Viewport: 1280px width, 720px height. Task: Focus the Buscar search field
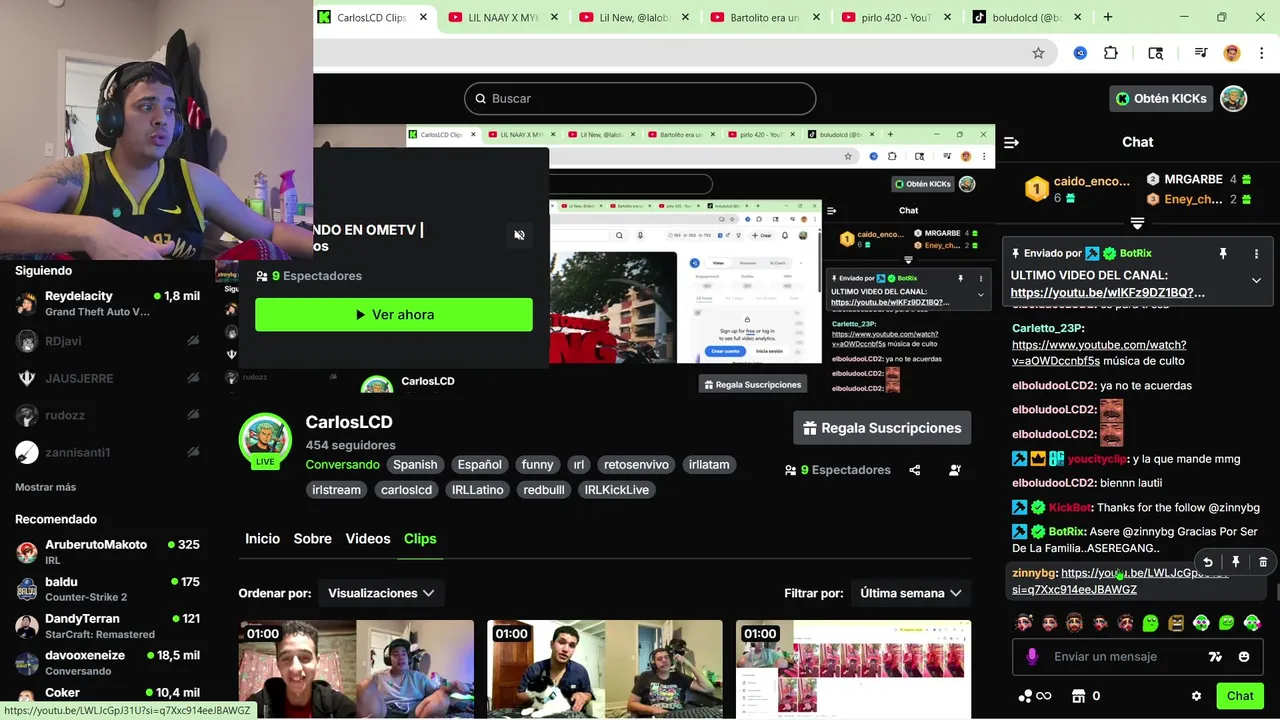pyautogui.click(x=640, y=98)
